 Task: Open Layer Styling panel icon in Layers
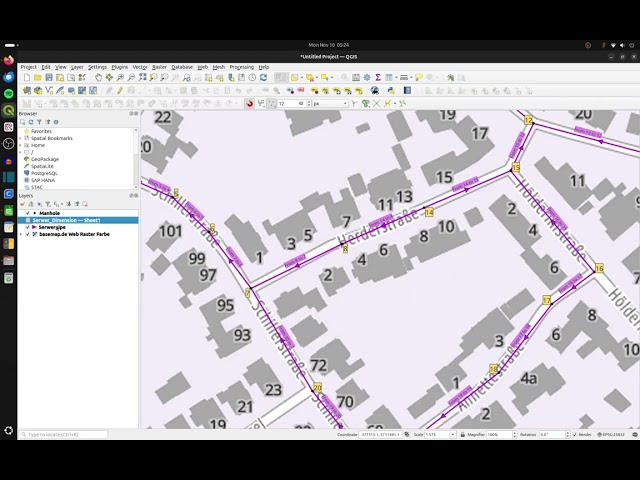pyautogui.click(x=22, y=204)
